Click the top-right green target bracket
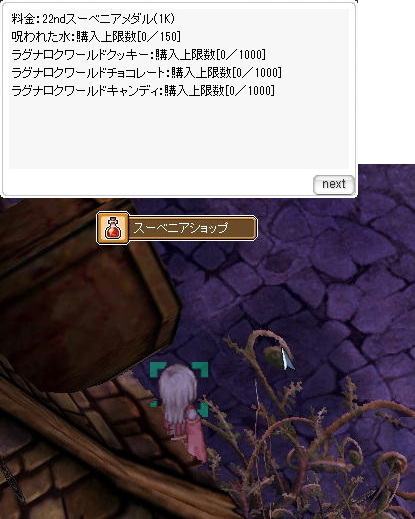The image size is (415, 519). pos(201,369)
